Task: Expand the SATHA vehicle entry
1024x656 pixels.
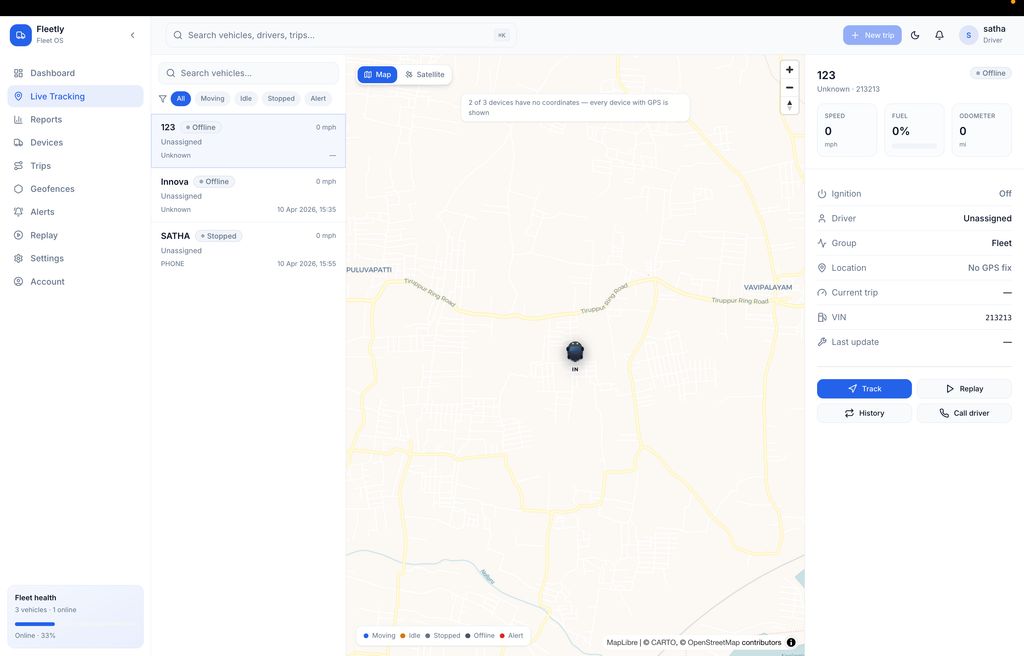Action: pos(247,249)
